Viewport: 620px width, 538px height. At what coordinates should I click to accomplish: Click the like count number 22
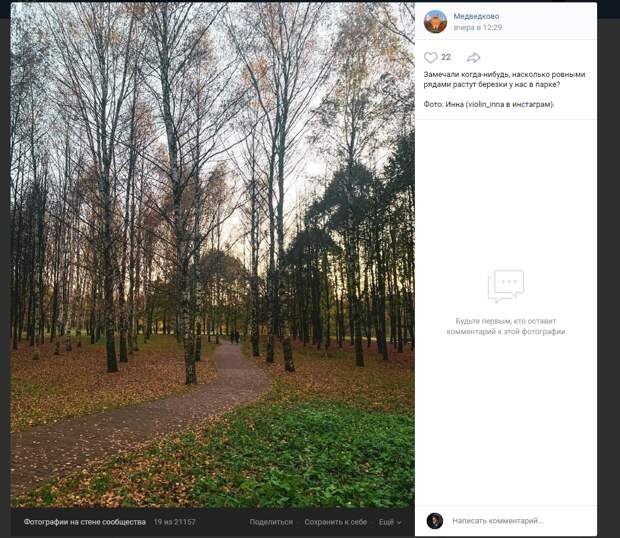point(446,57)
